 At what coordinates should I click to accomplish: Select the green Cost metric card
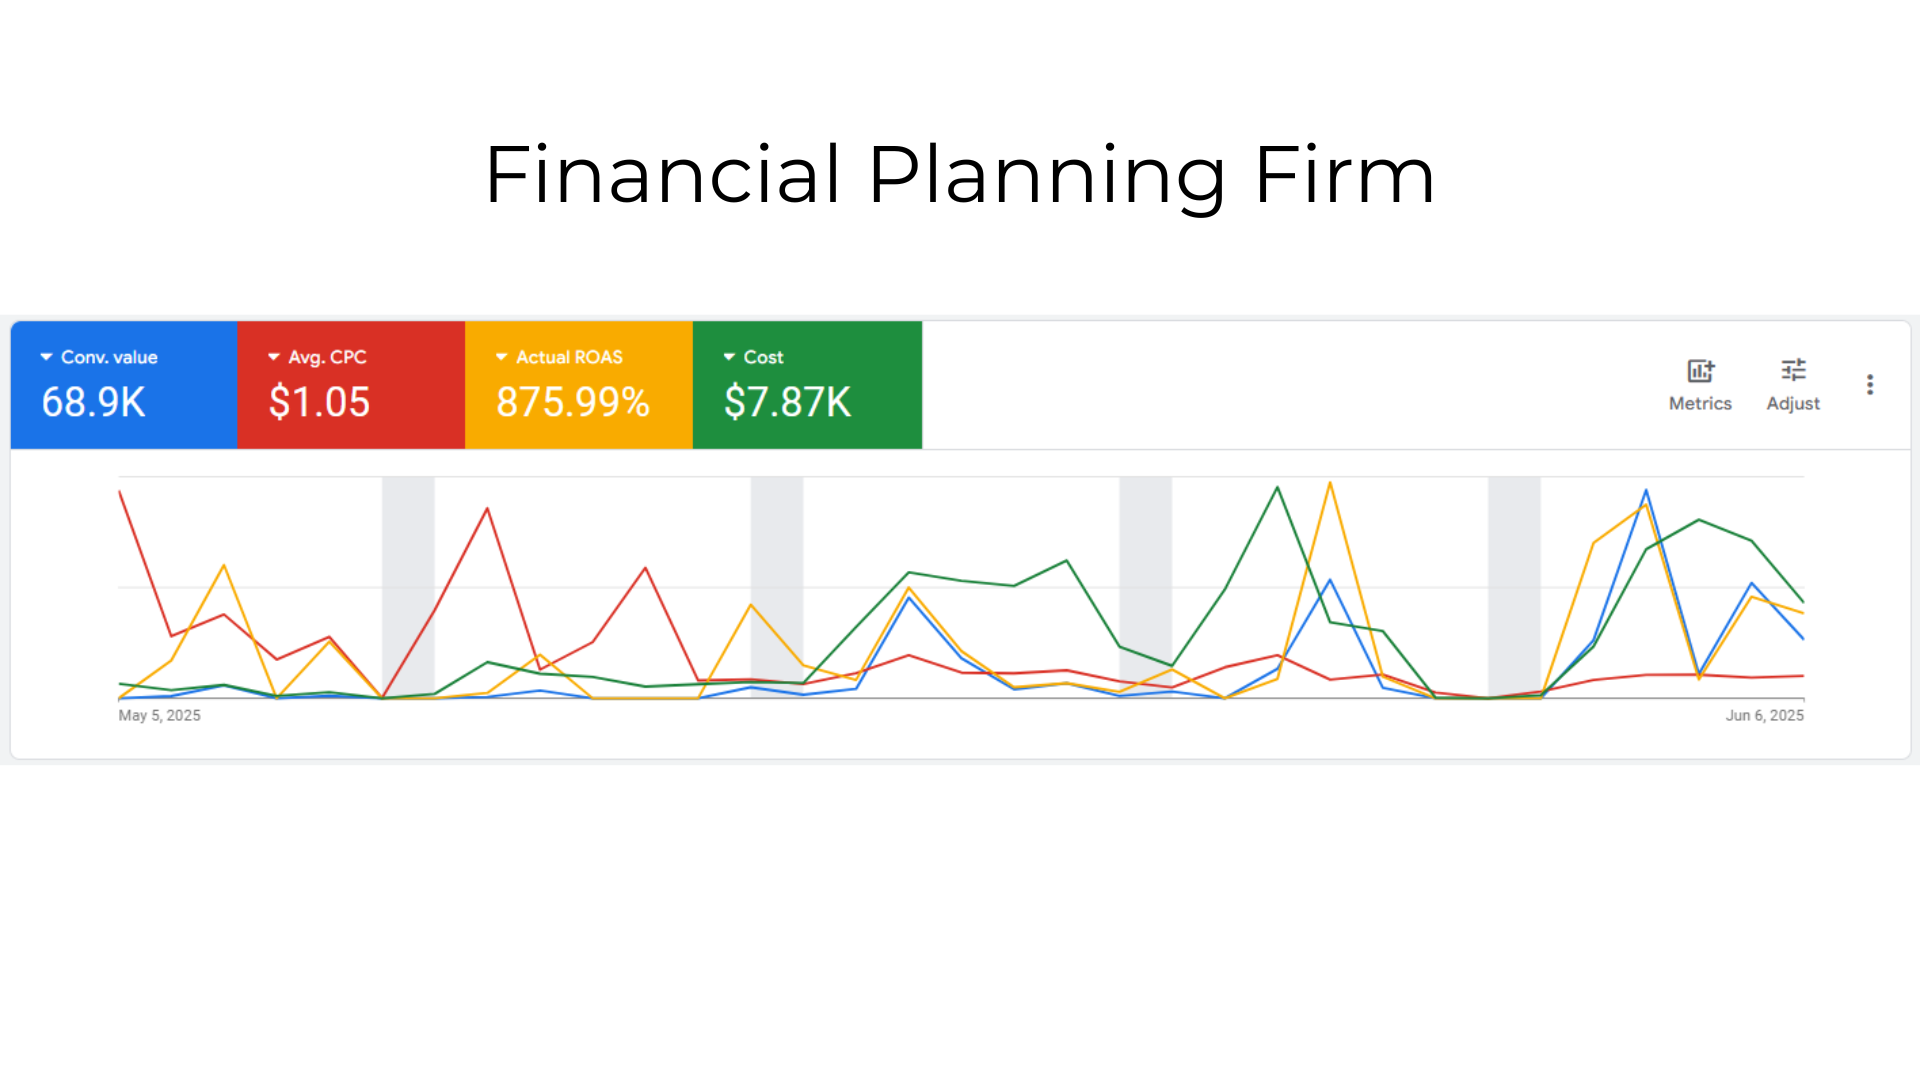click(x=807, y=385)
